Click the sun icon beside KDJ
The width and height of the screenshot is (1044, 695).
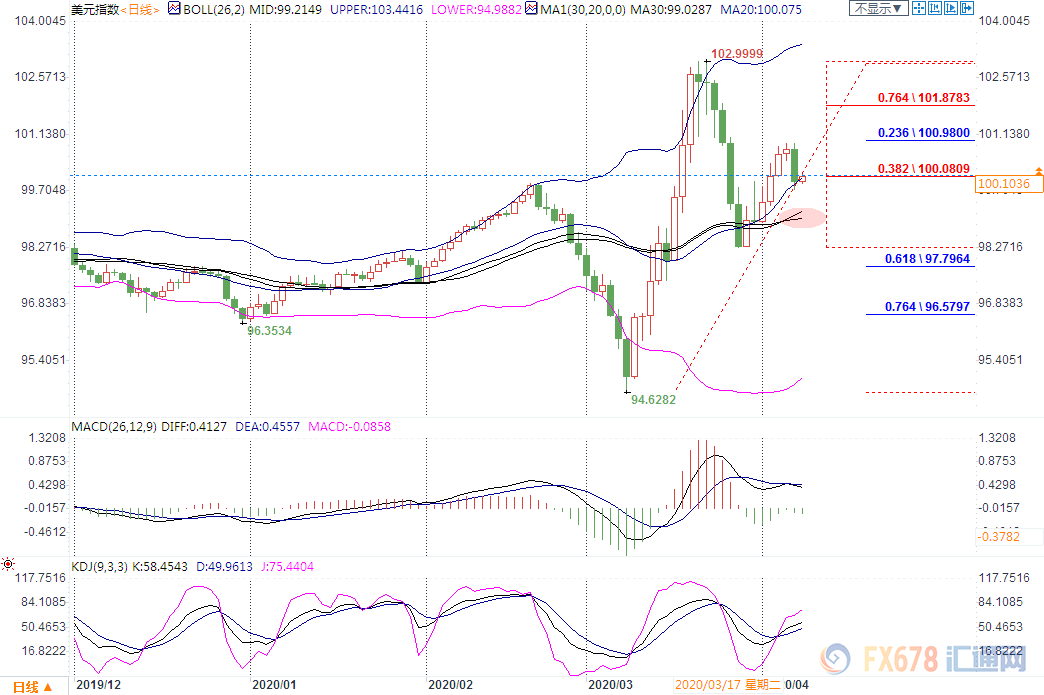[9, 565]
